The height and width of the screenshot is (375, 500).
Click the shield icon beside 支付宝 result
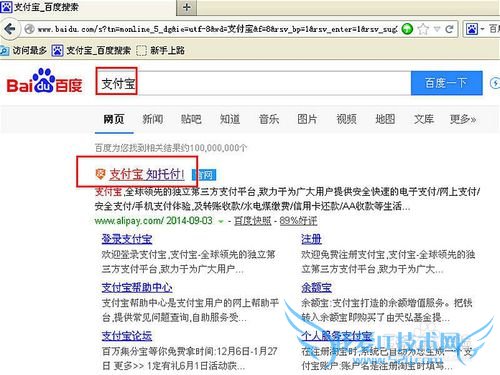point(100,174)
